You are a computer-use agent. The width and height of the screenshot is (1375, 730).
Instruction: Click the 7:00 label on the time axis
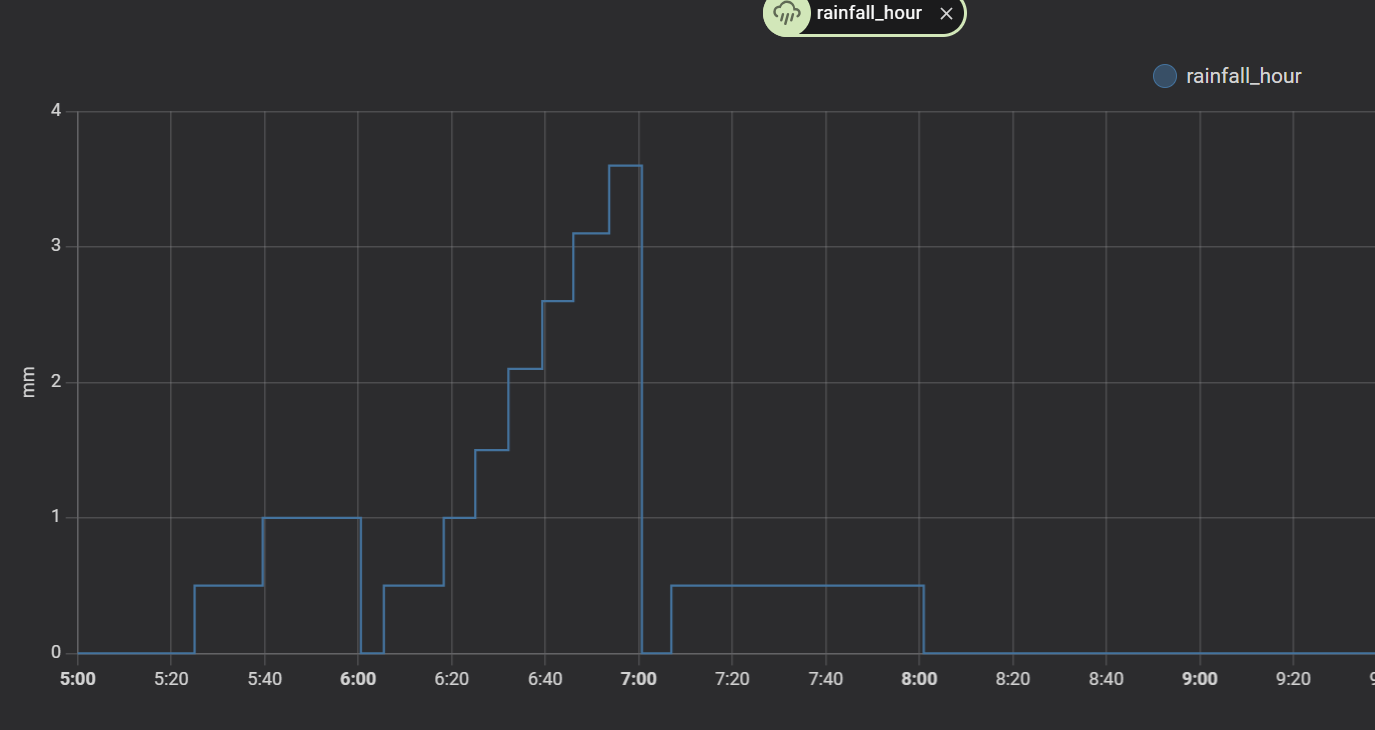tap(640, 678)
